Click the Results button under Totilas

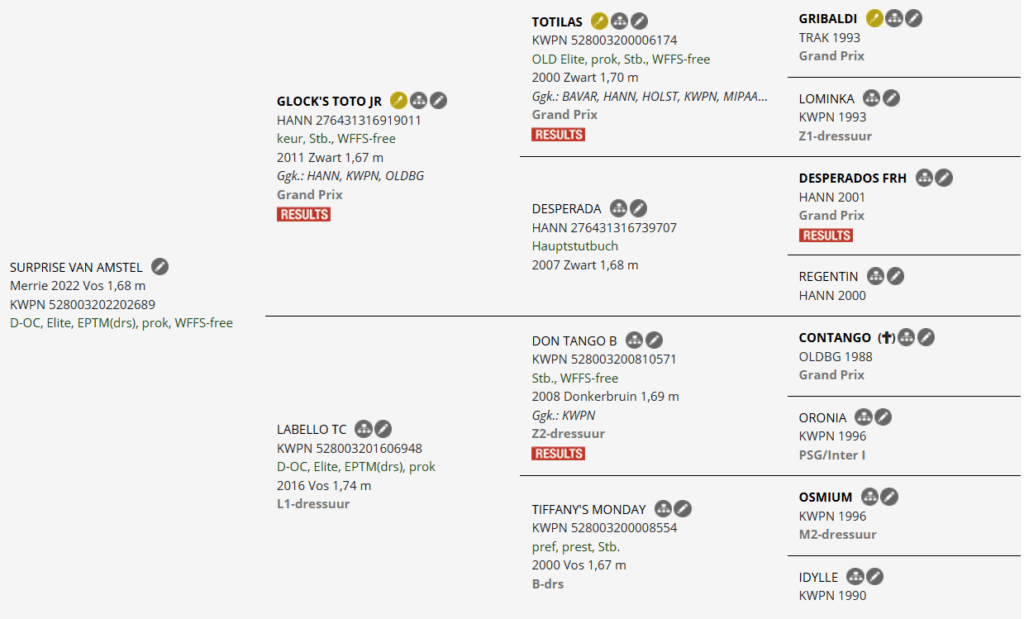pyautogui.click(x=558, y=134)
